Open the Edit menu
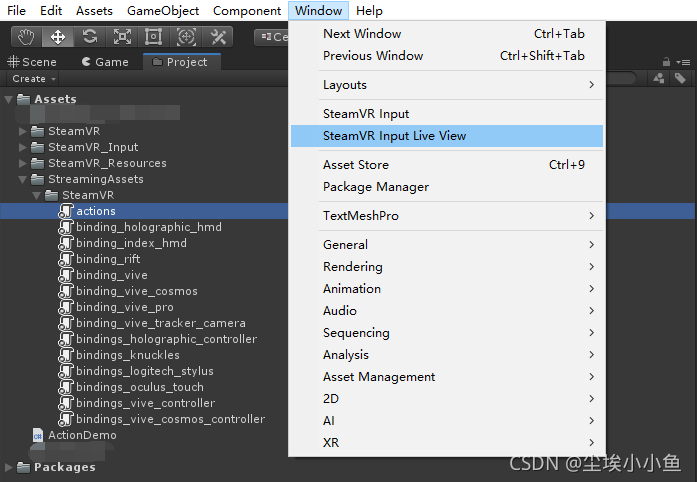This screenshot has width=697, height=482. (51, 10)
